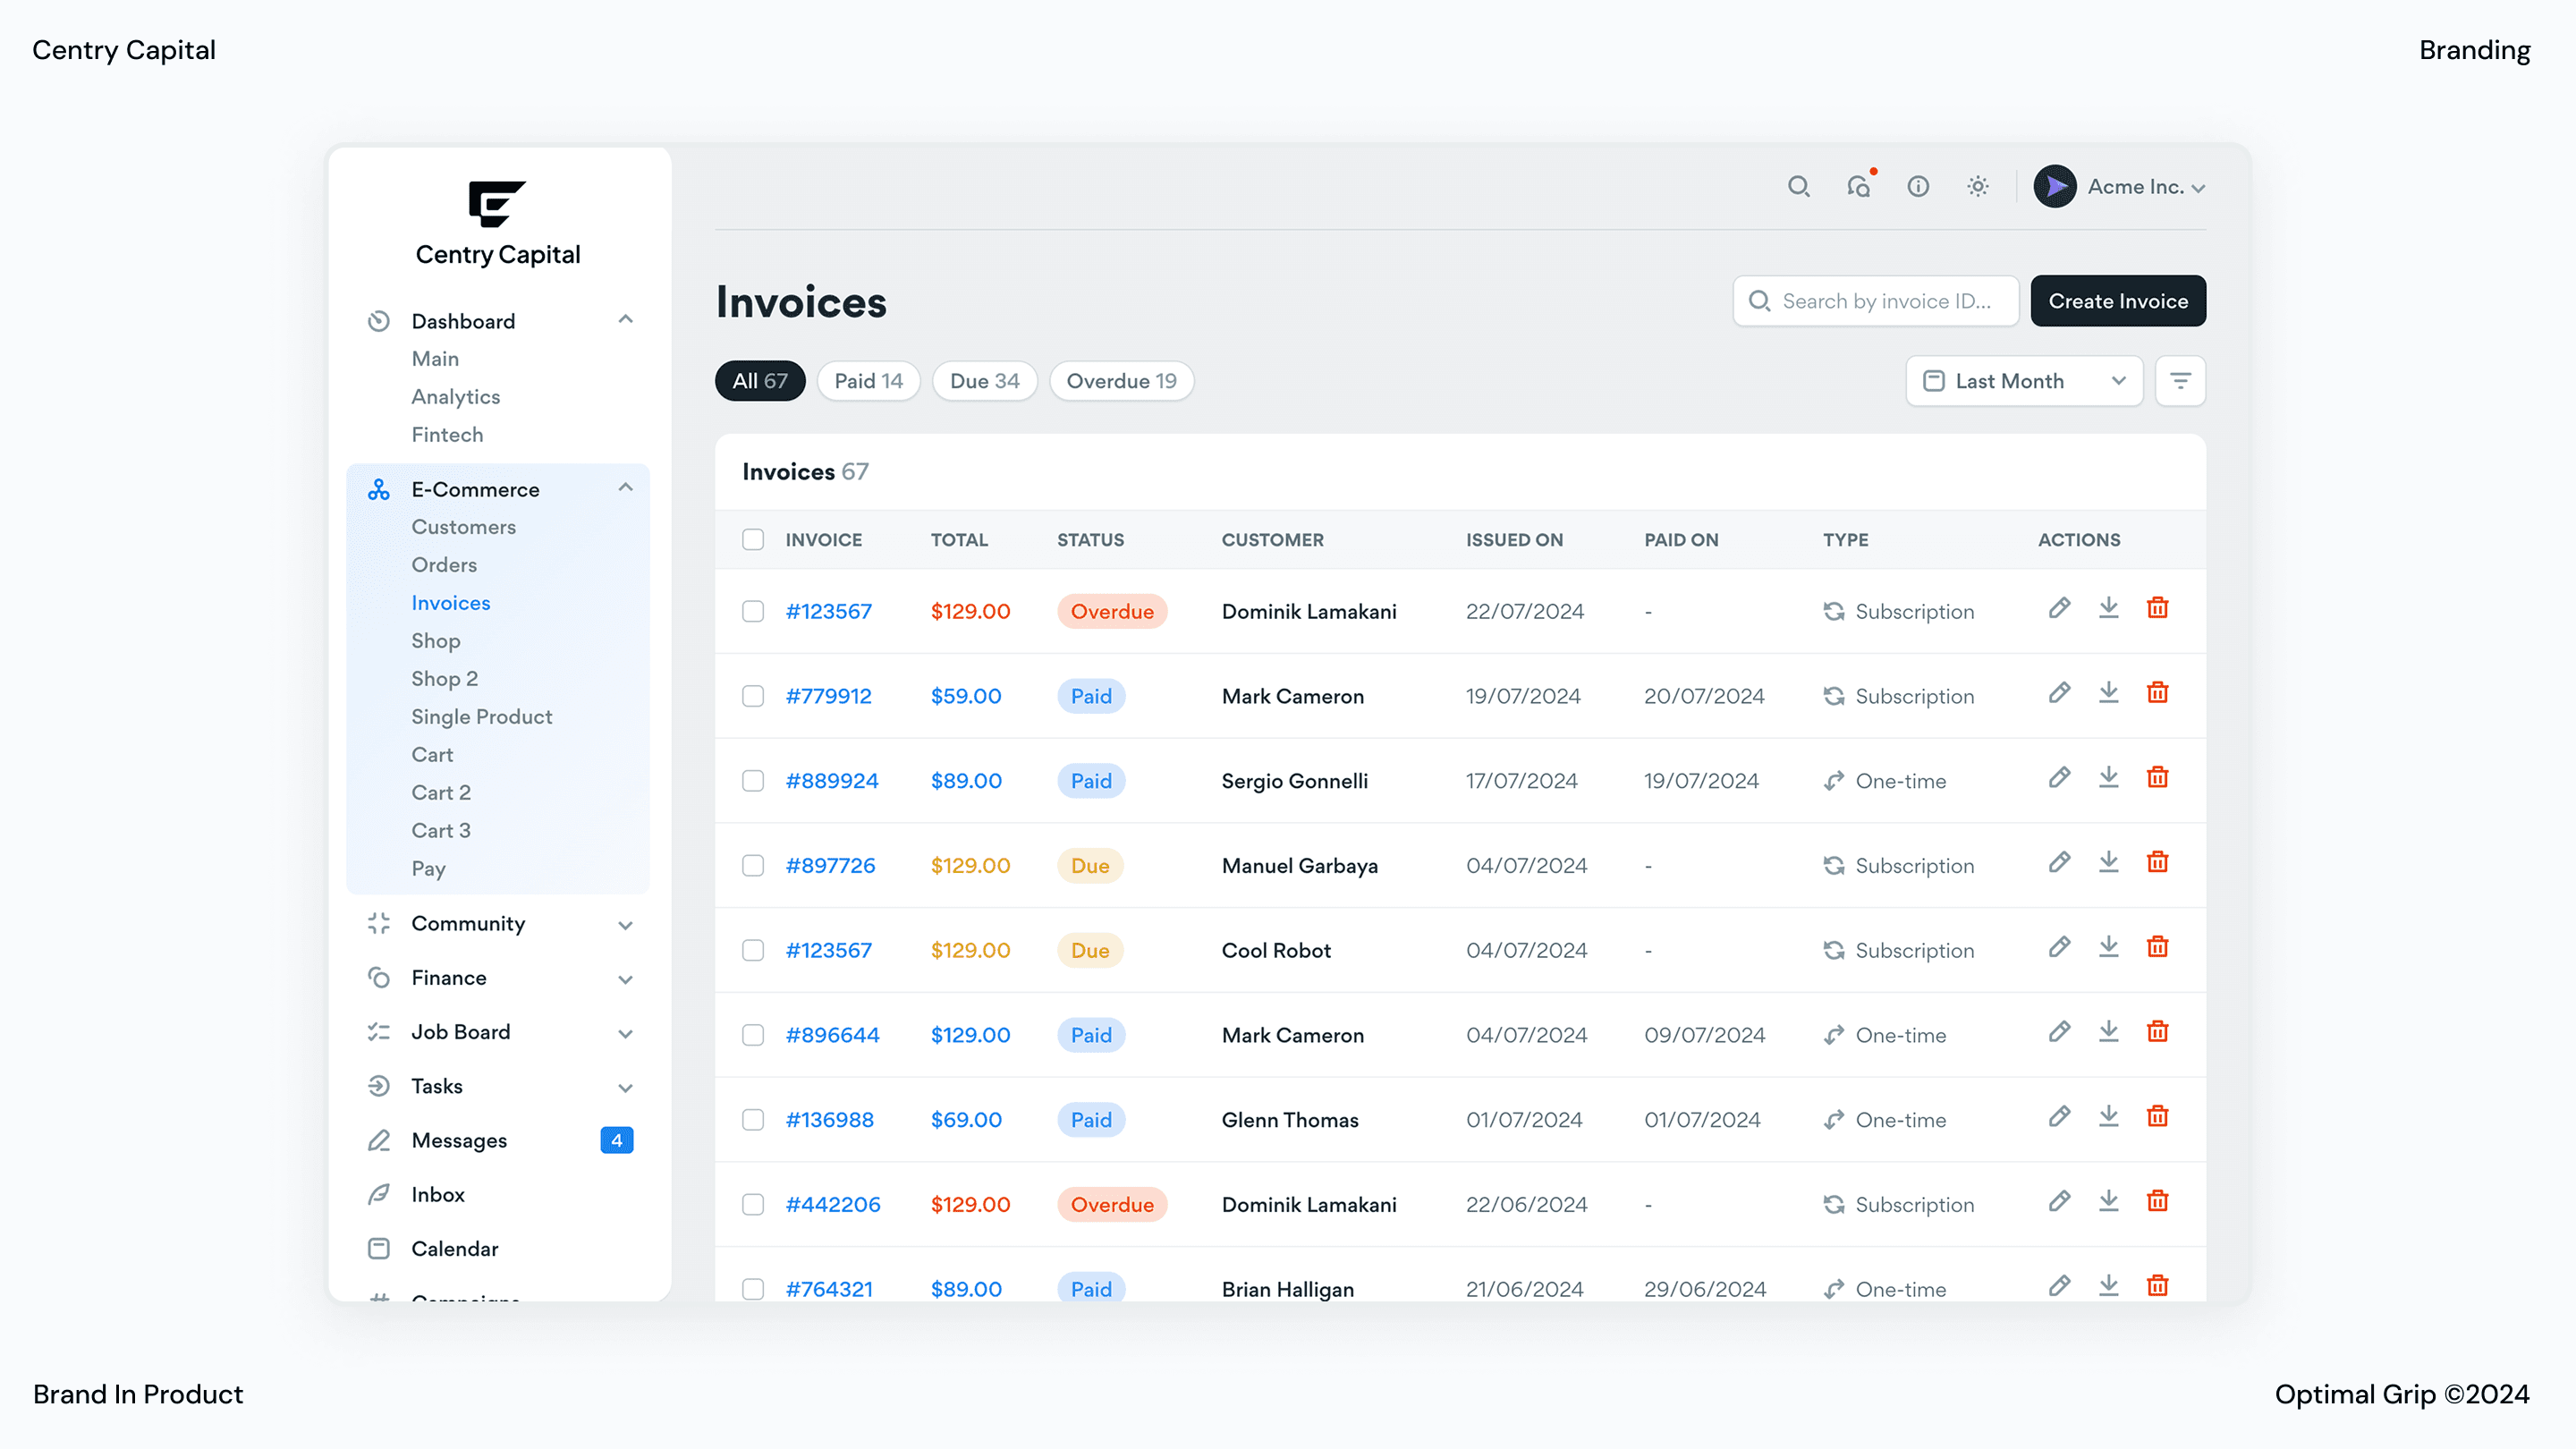Tick the checkbox for invoice #896644
The height and width of the screenshot is (1449, 2576).
753,1035
